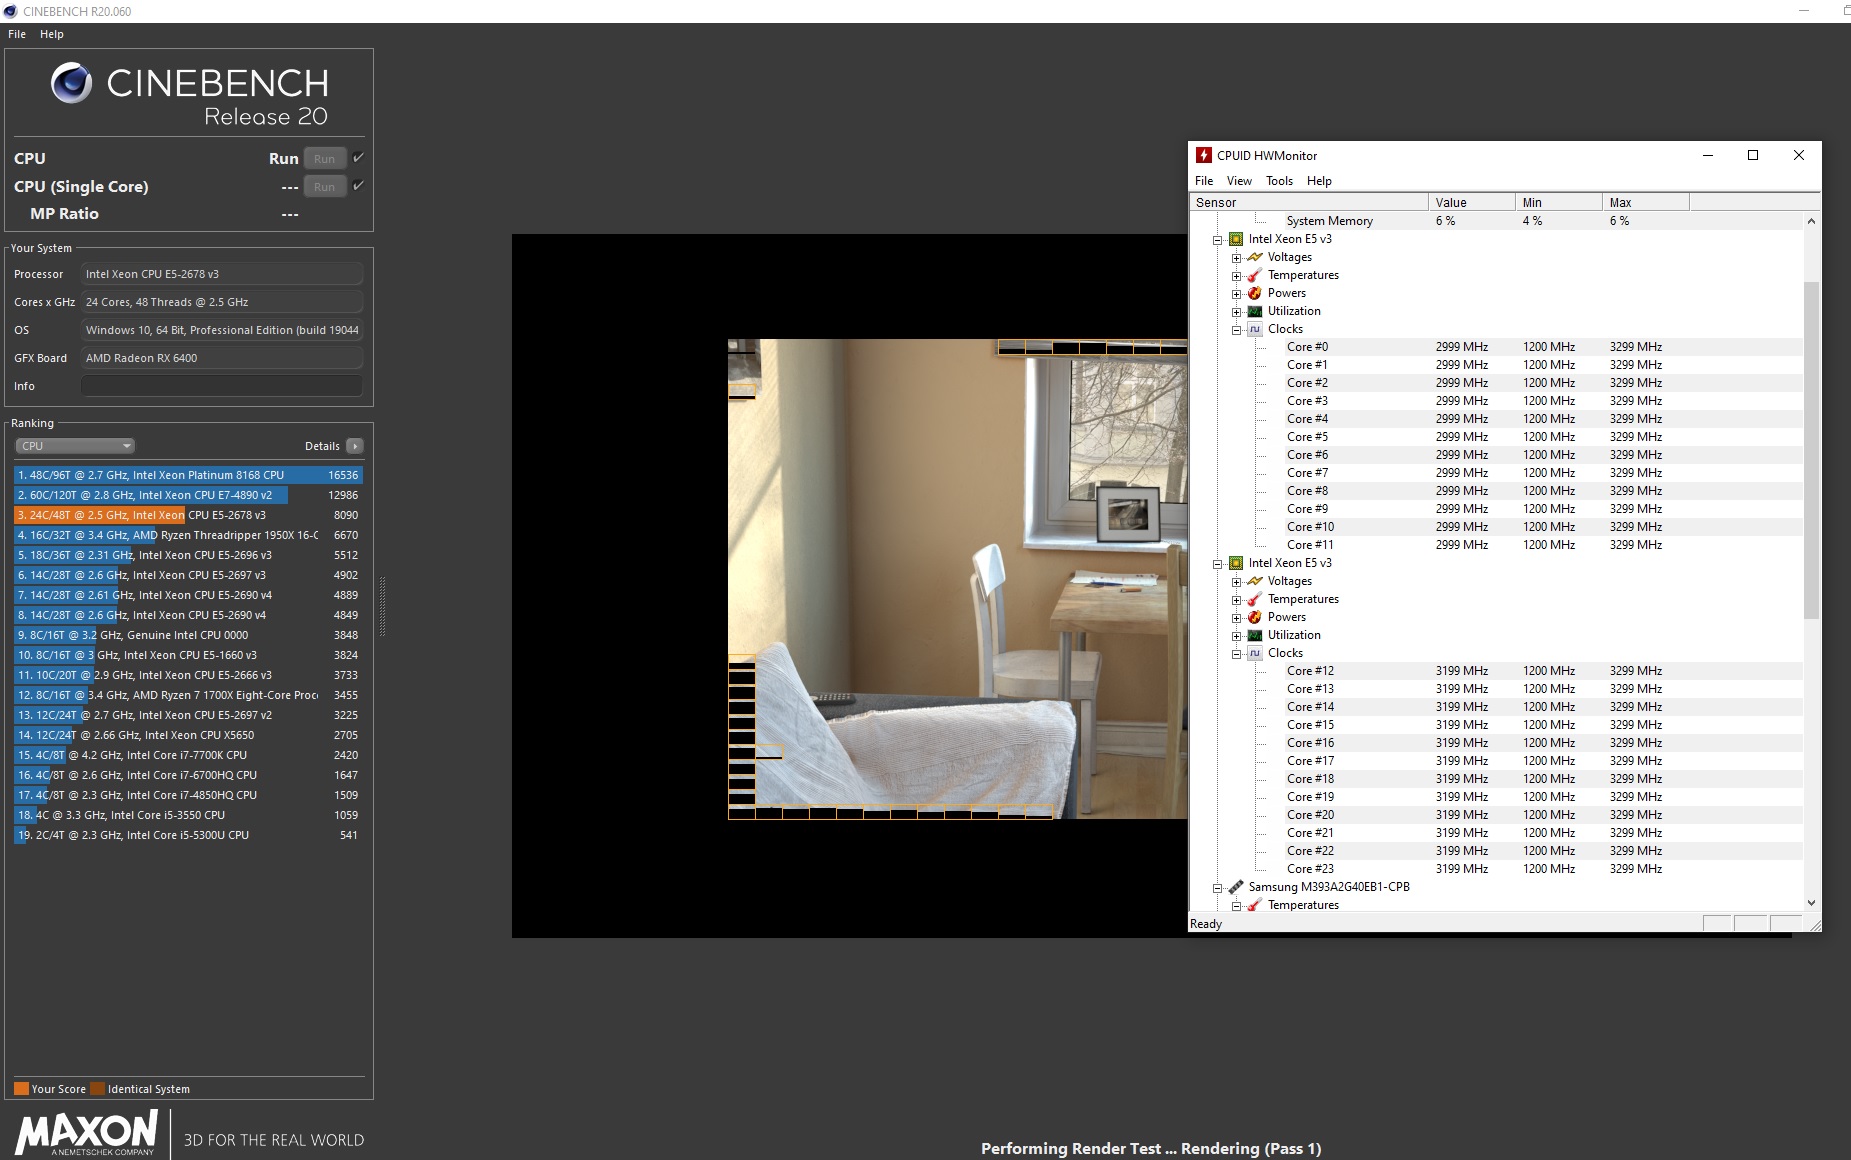Image resolution: width=1851 pixels, height=1160 pixels.
Task: Open the Cinebench Help menu
Action: (x=52, y=34)
